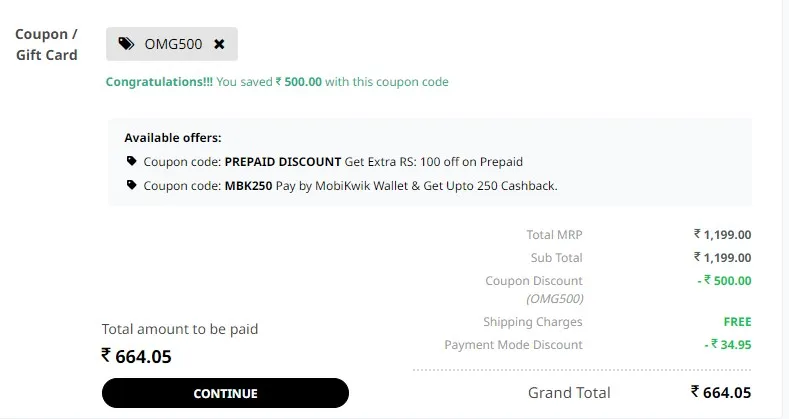
Task: Click the Available offers heading
Action: point(173,138)
